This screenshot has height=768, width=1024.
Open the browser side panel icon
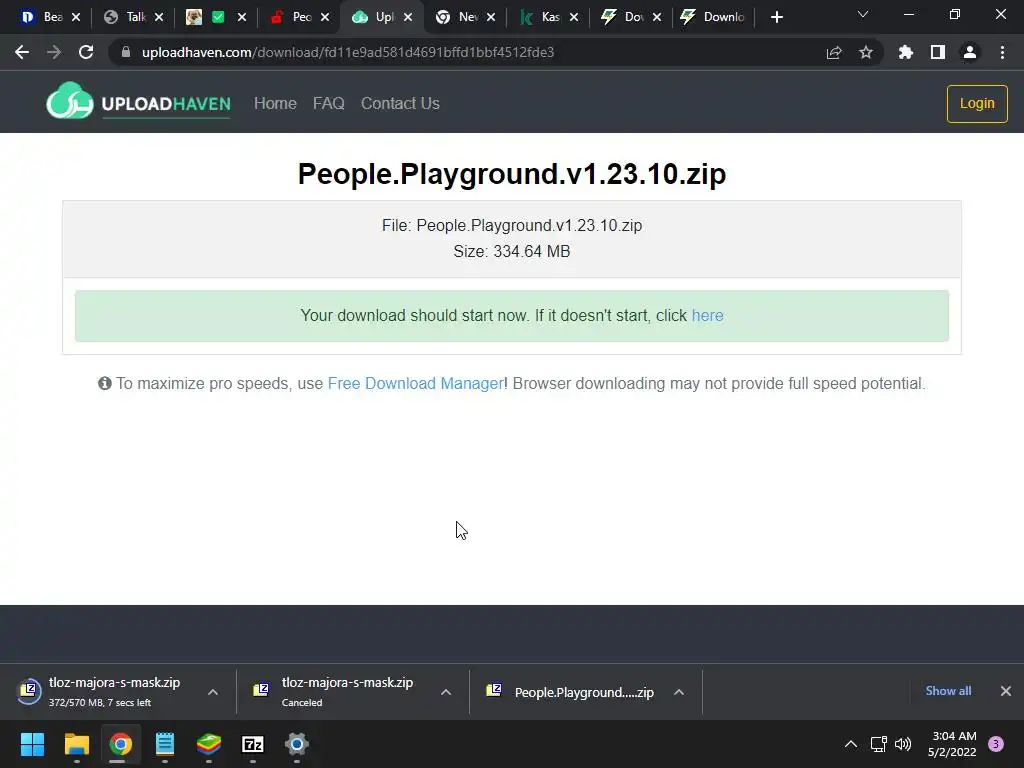(x=938, y=52)
